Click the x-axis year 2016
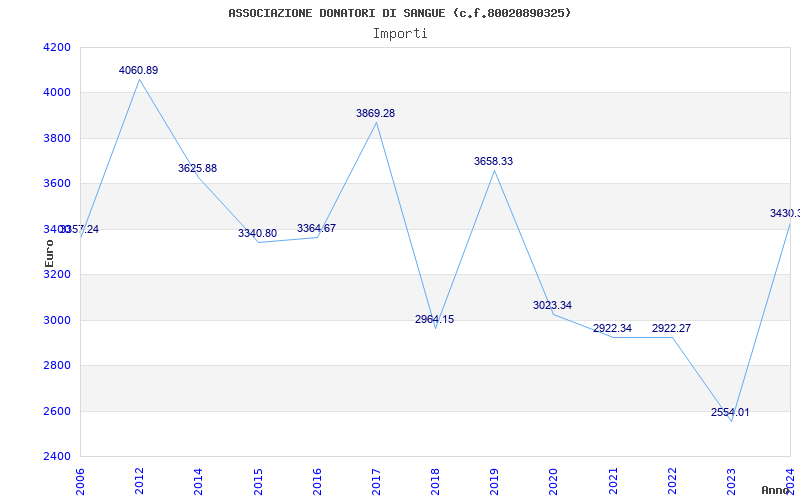 coord(317,481)
